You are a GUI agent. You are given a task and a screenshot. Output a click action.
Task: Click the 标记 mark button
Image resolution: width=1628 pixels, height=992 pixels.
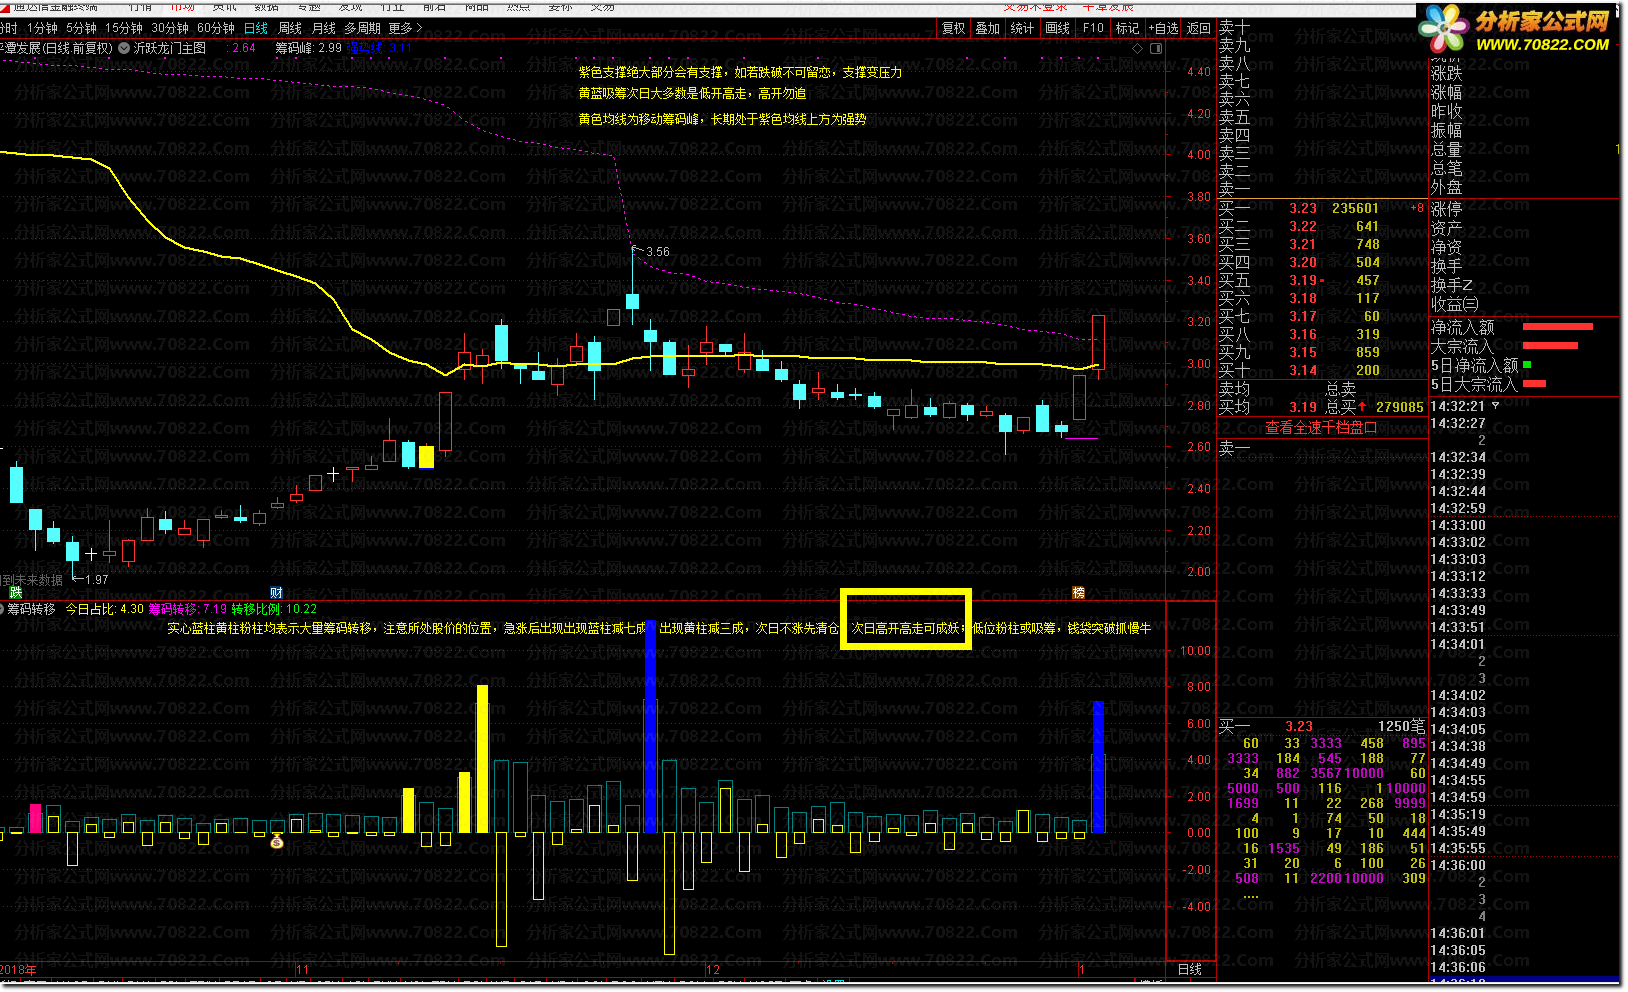coord(1128,28)
